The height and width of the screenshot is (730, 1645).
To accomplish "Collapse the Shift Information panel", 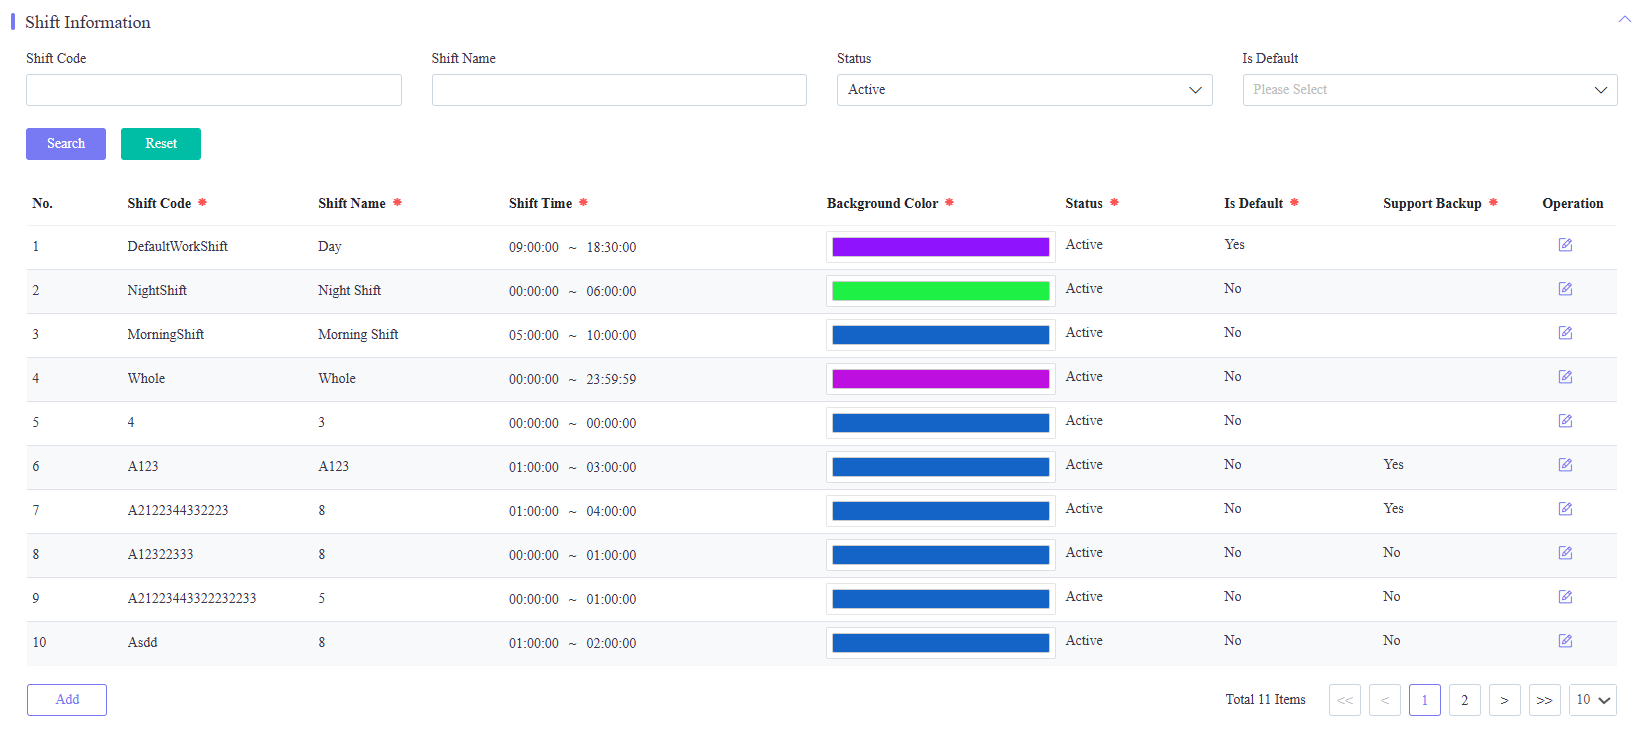I will [1624, 19].
